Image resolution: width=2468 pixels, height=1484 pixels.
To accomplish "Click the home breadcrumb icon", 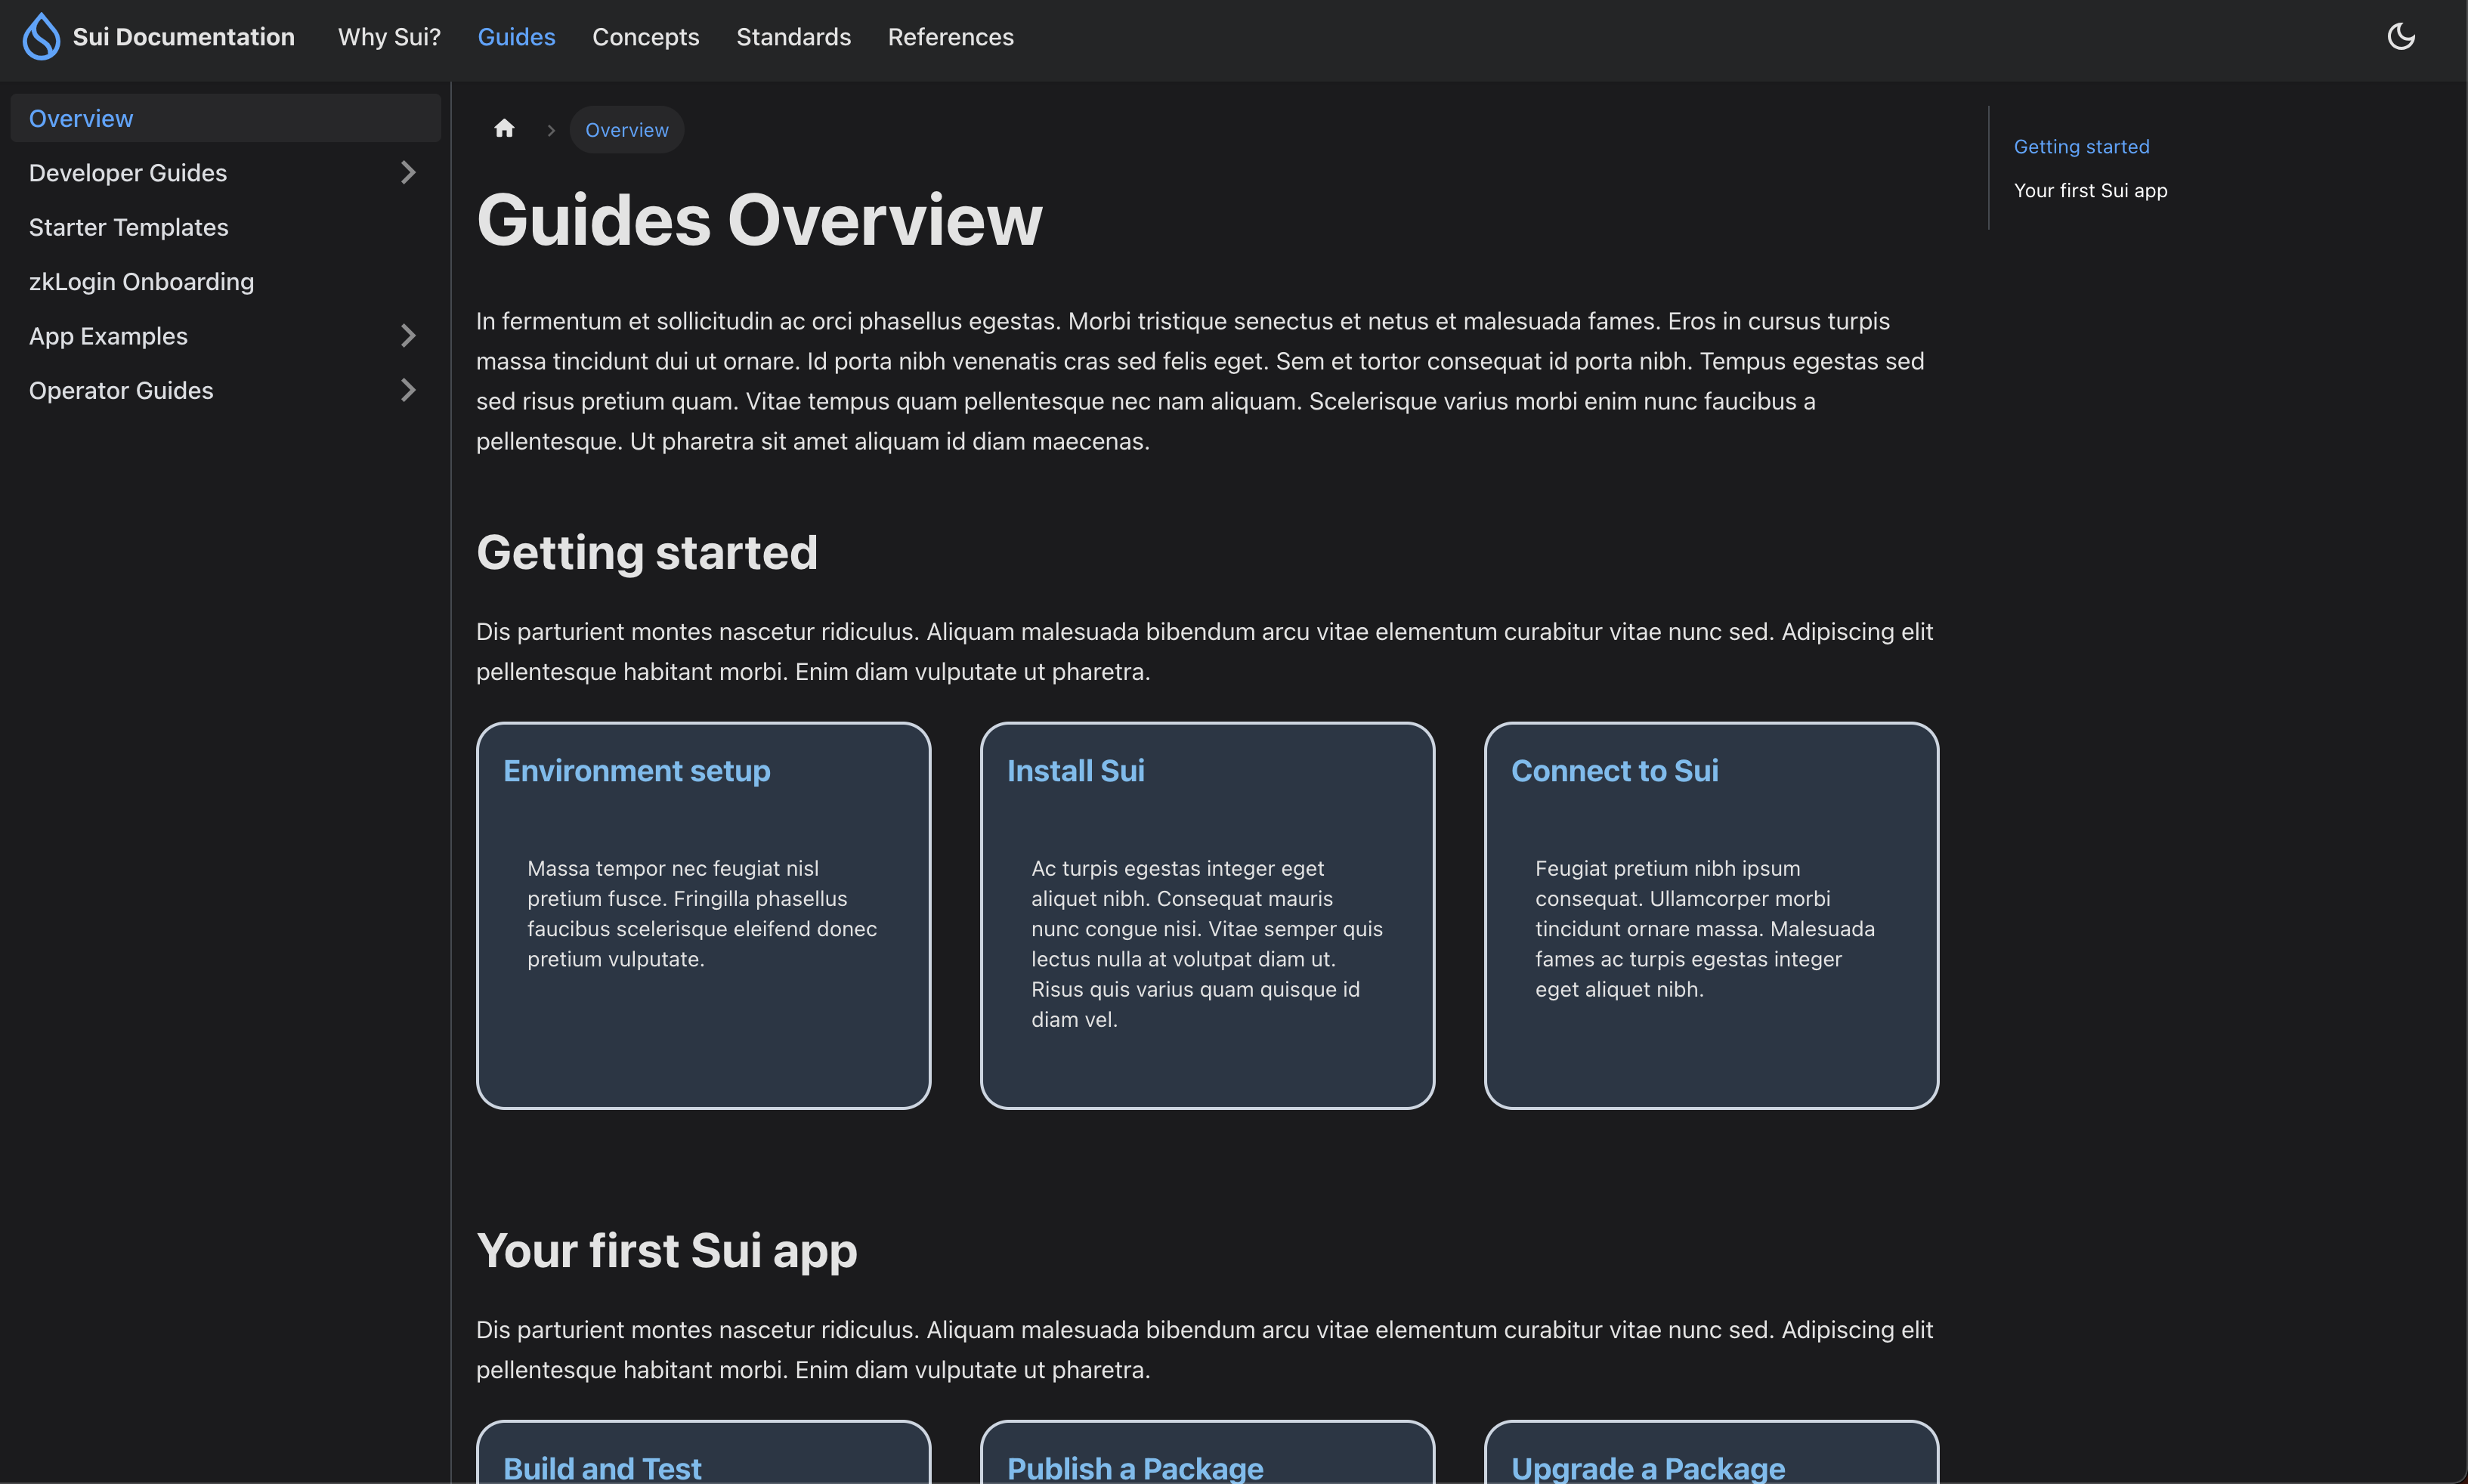I will click(504, 129).
